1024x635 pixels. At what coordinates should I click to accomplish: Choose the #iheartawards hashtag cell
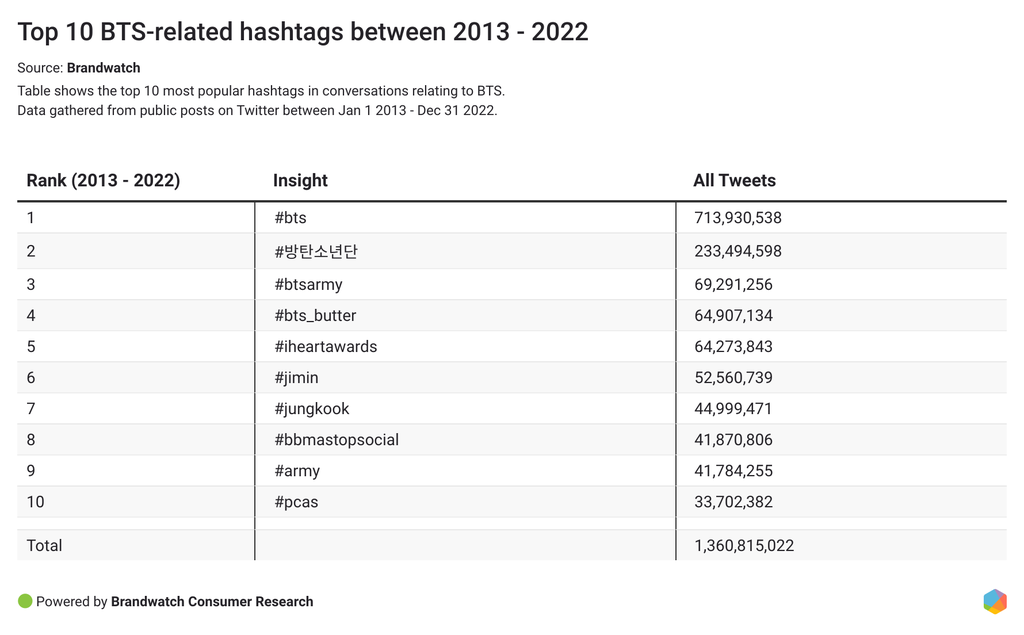[x=325, y=347]
